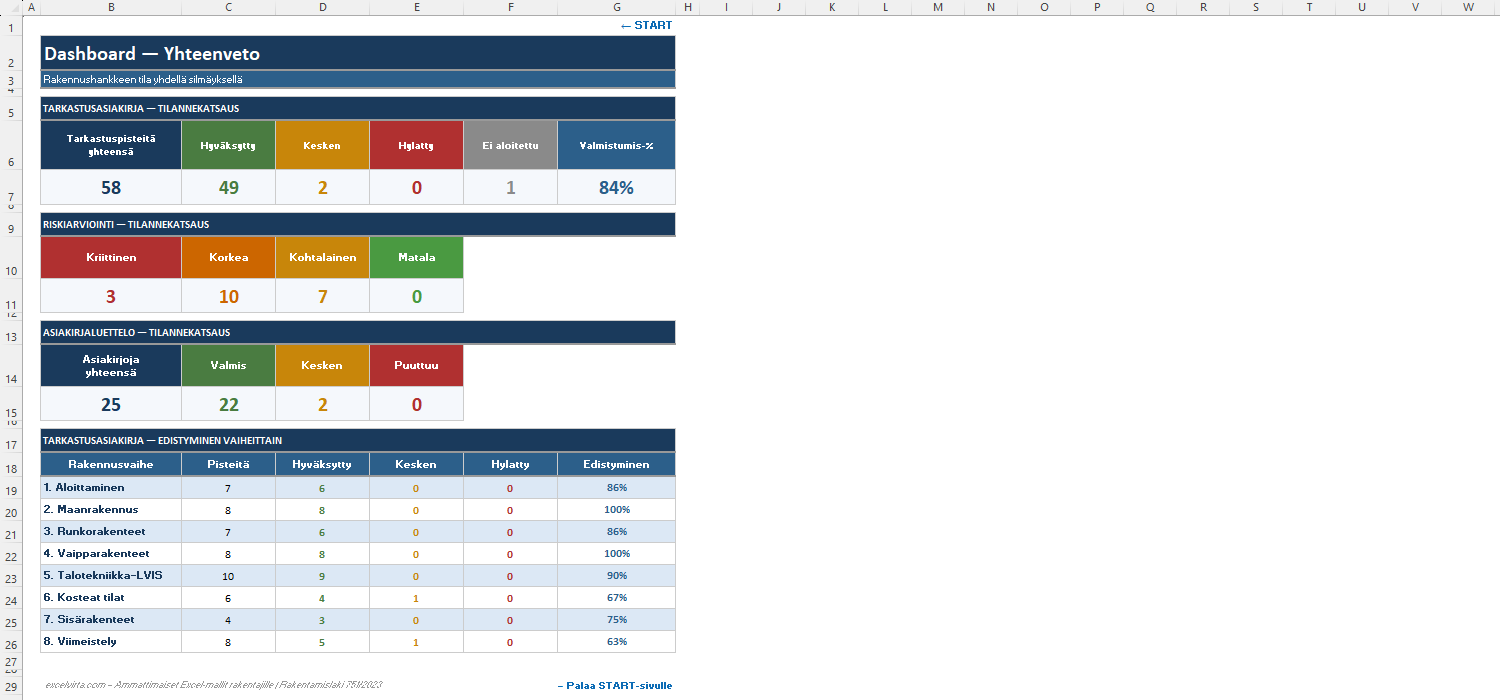Click the "Kriittinen" risk header
This screenshot has width=1500, height=700.
(111, 258)
